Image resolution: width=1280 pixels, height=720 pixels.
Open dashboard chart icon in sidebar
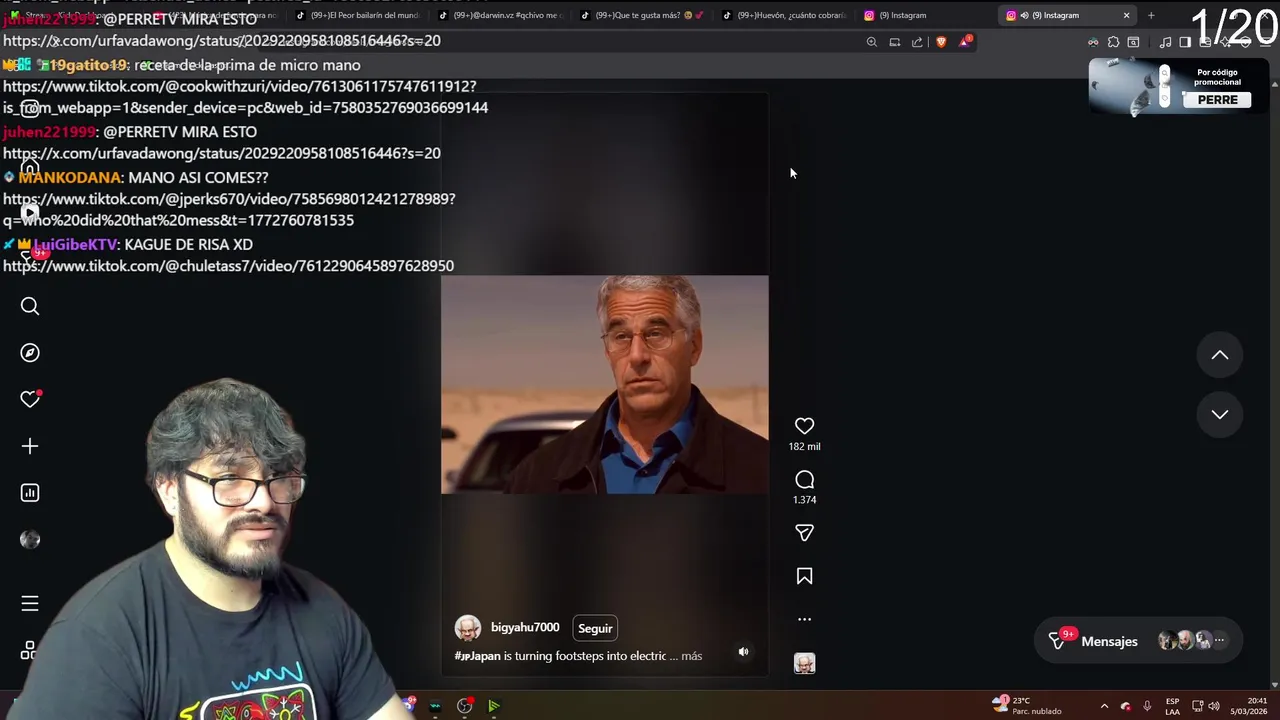pos(30,493)
